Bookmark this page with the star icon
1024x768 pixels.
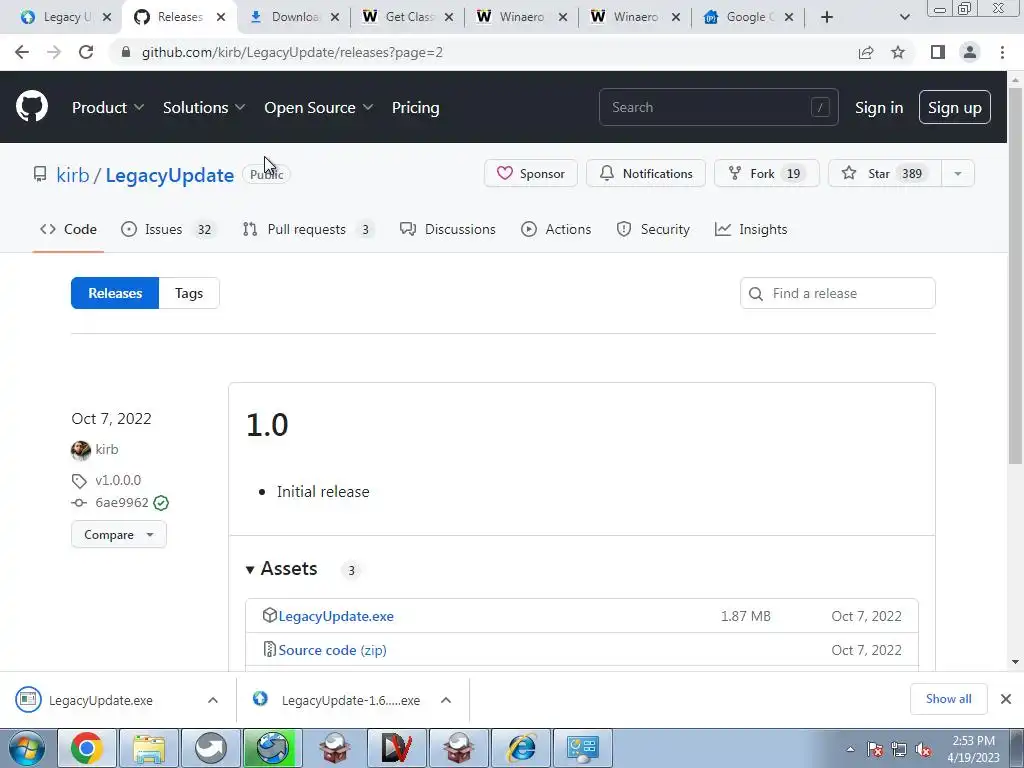(x=898, y=52)
